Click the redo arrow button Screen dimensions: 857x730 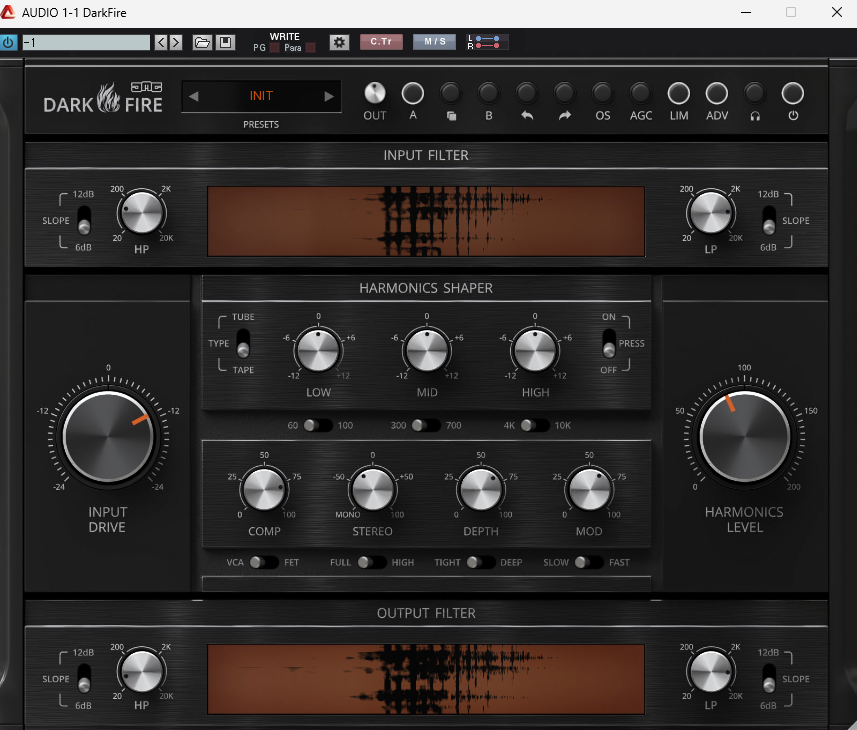click(565, 93)
